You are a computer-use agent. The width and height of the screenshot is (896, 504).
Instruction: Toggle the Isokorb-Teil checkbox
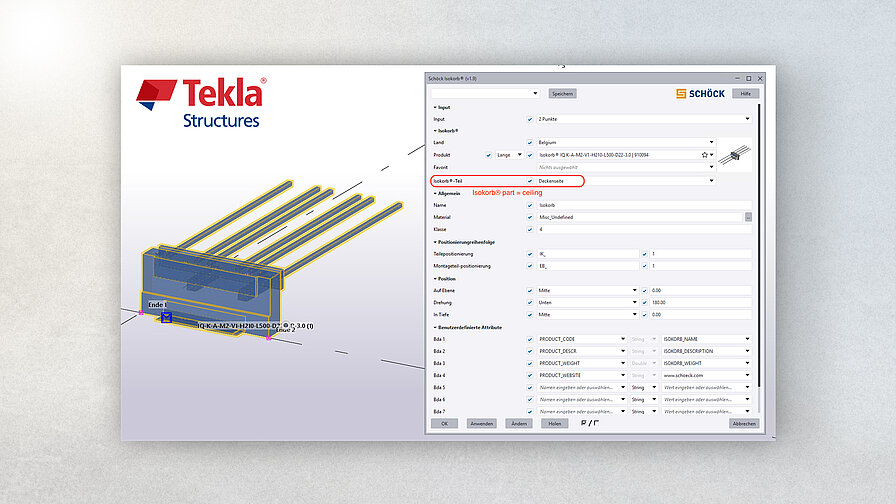(x=530, y=181)
